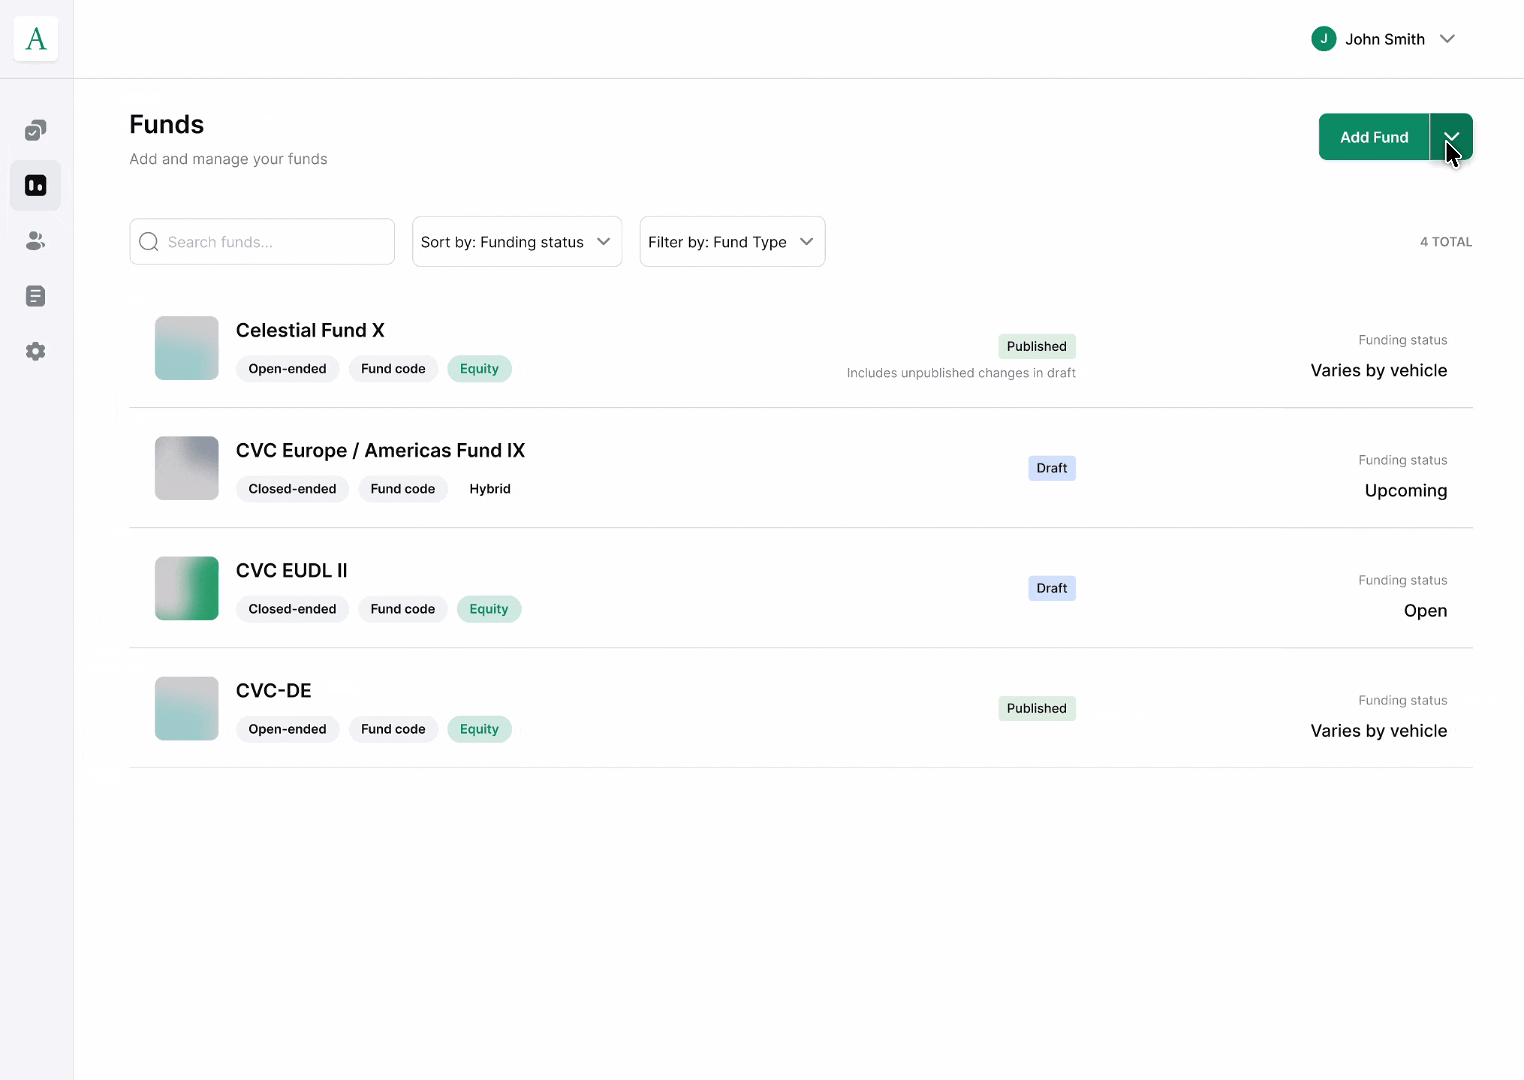Viewport: 1524px width, 1080px height.
Task: Click Equity tag on Celestial Fund X
Action: click(479, 369)
